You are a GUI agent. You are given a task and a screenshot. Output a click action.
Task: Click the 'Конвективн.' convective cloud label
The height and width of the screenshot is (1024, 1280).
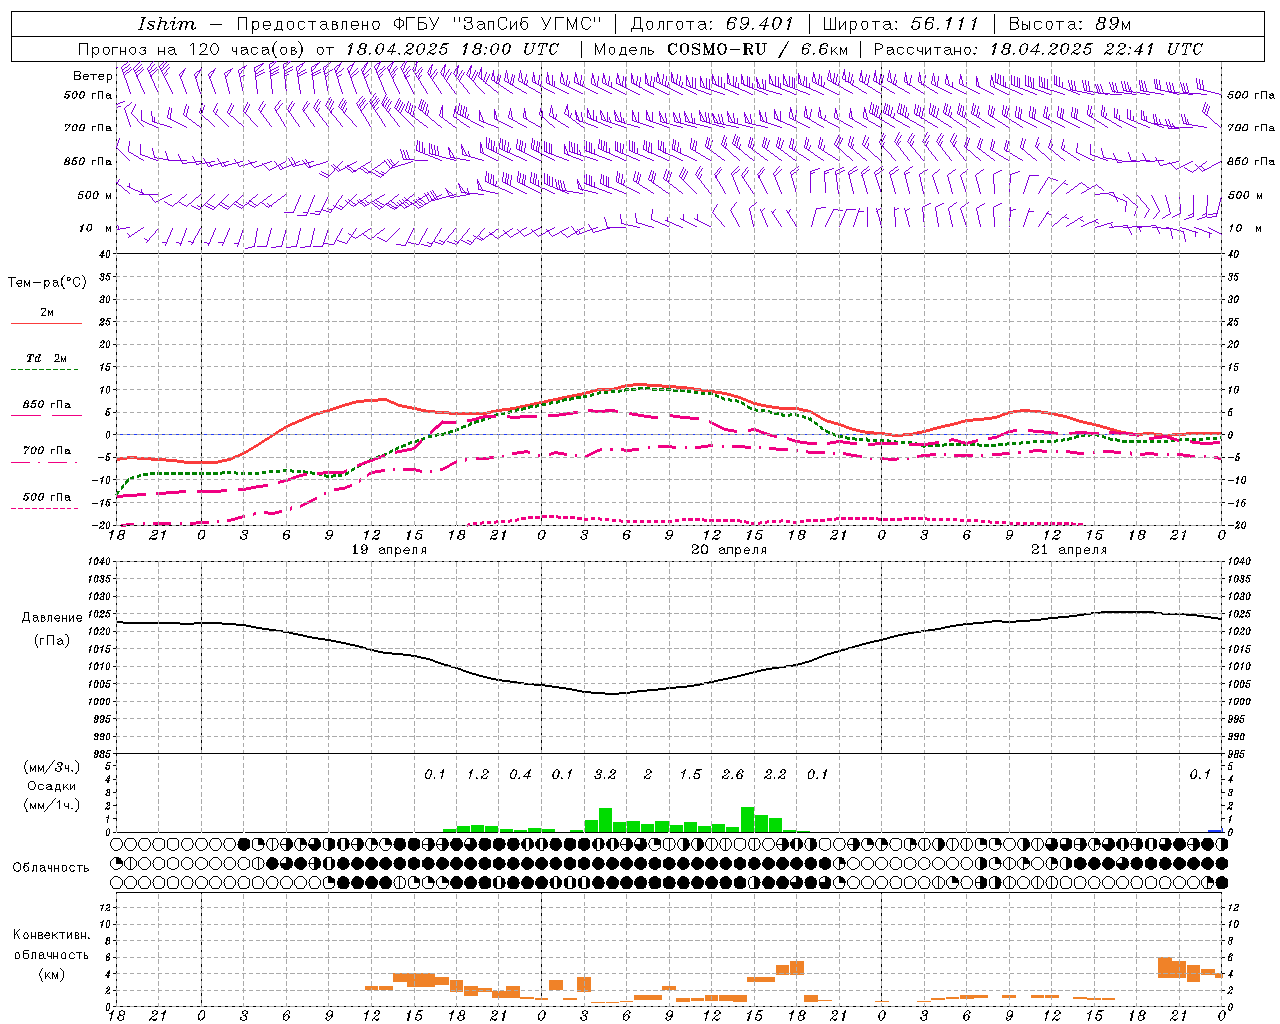(52, 935)
